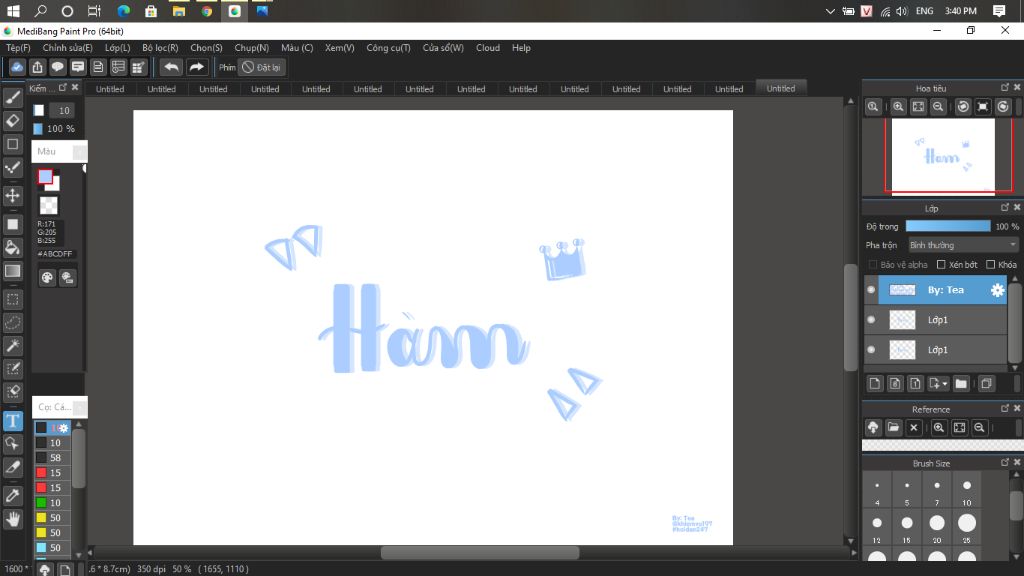Image resolution: width=1024 pixels, height=576 pixels.
Task: Open the Pha trộn blend mode dropdown
Action: (x=963, y=245)
